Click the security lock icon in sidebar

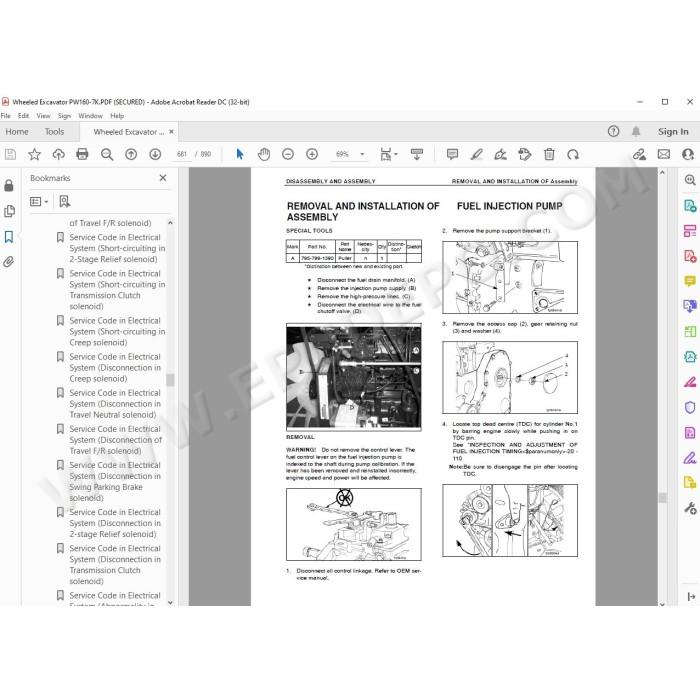pos(9,185)
